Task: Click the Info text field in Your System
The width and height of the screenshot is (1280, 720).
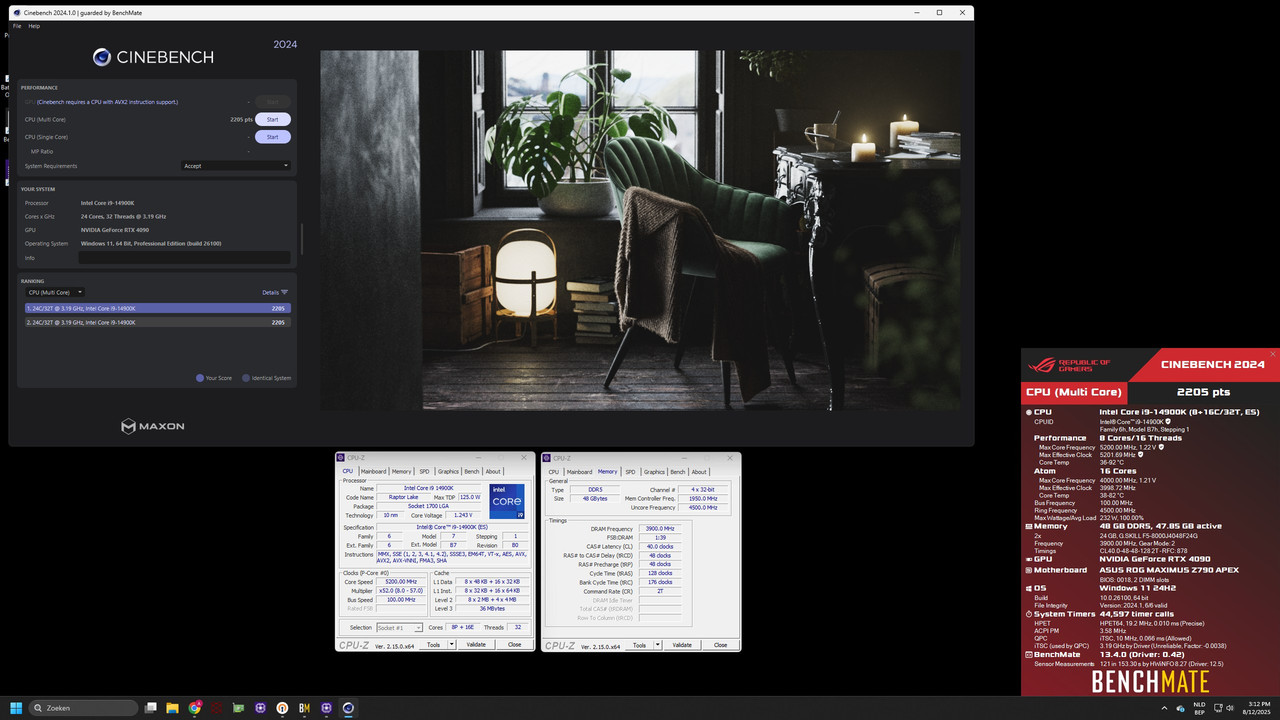Action: (184, 258)
